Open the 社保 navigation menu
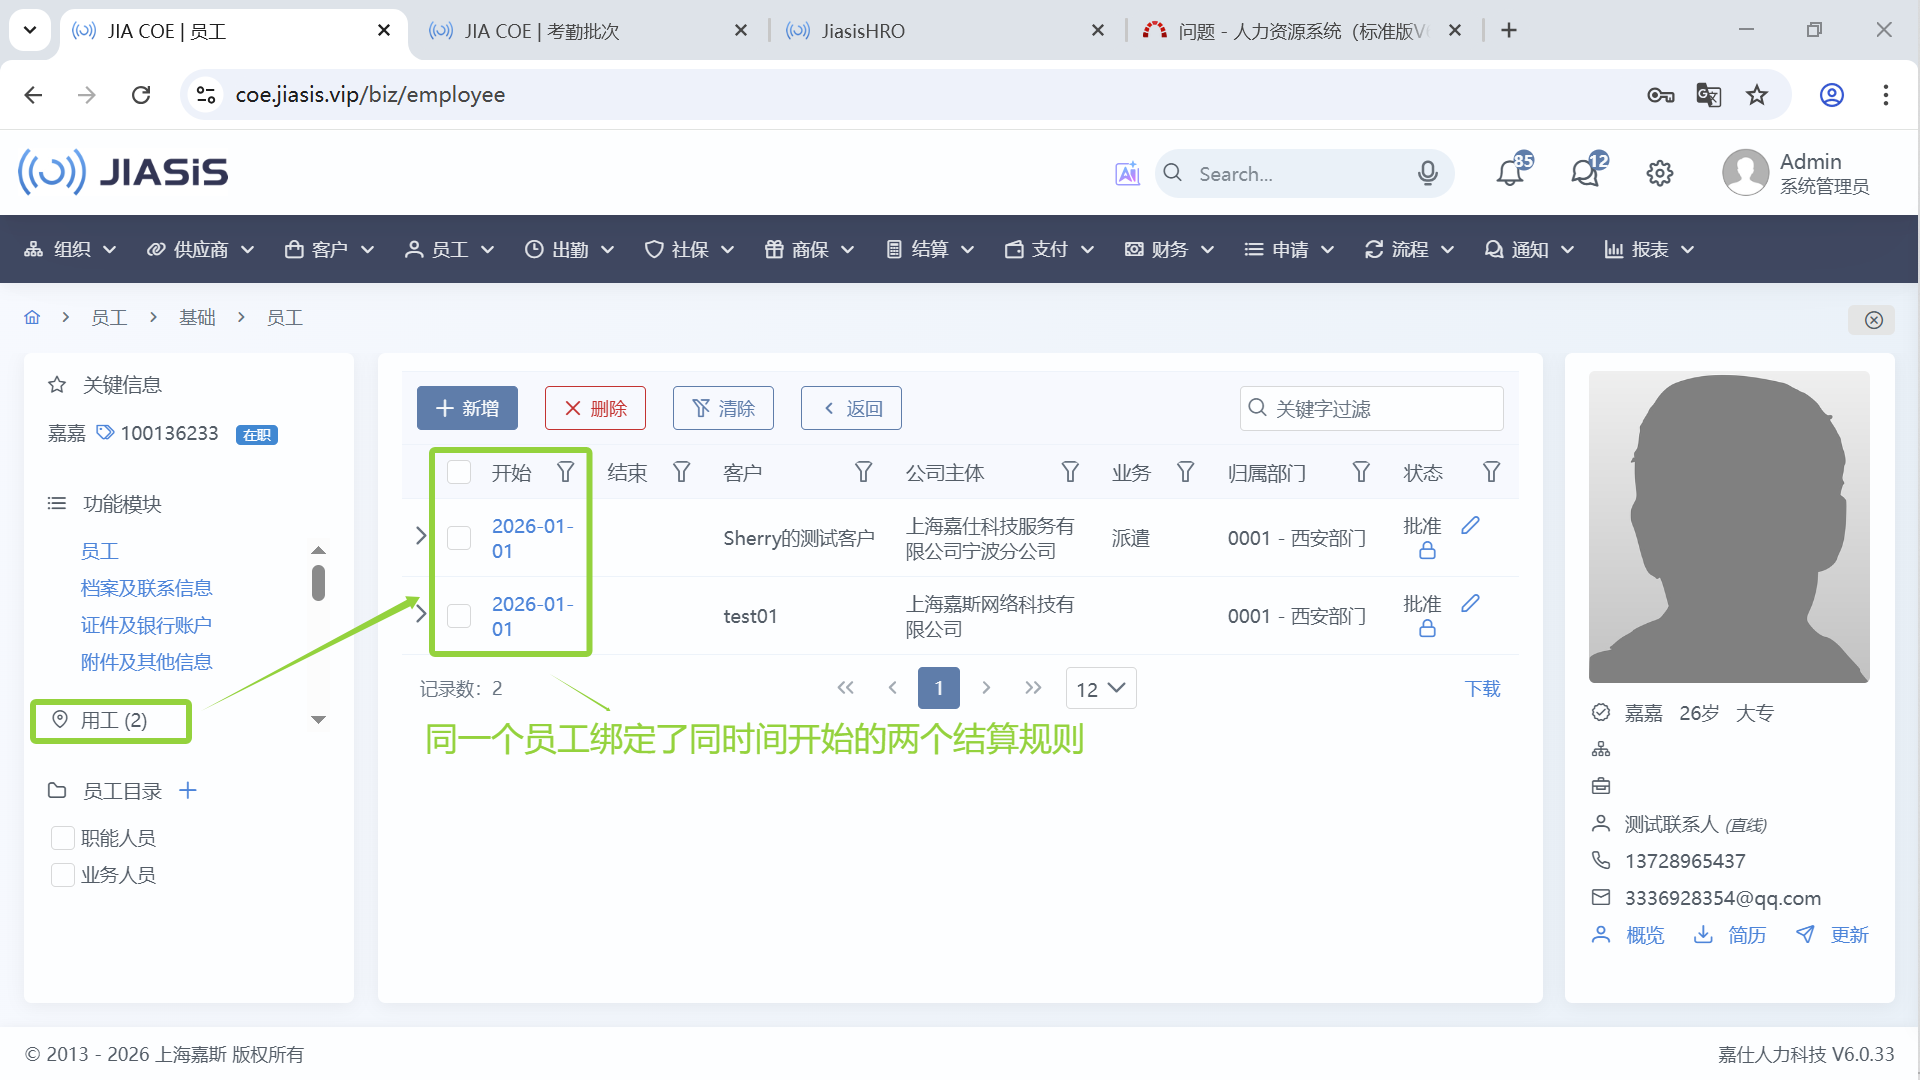Viewport: 1920px width, 1080px height. click(689, 249)
